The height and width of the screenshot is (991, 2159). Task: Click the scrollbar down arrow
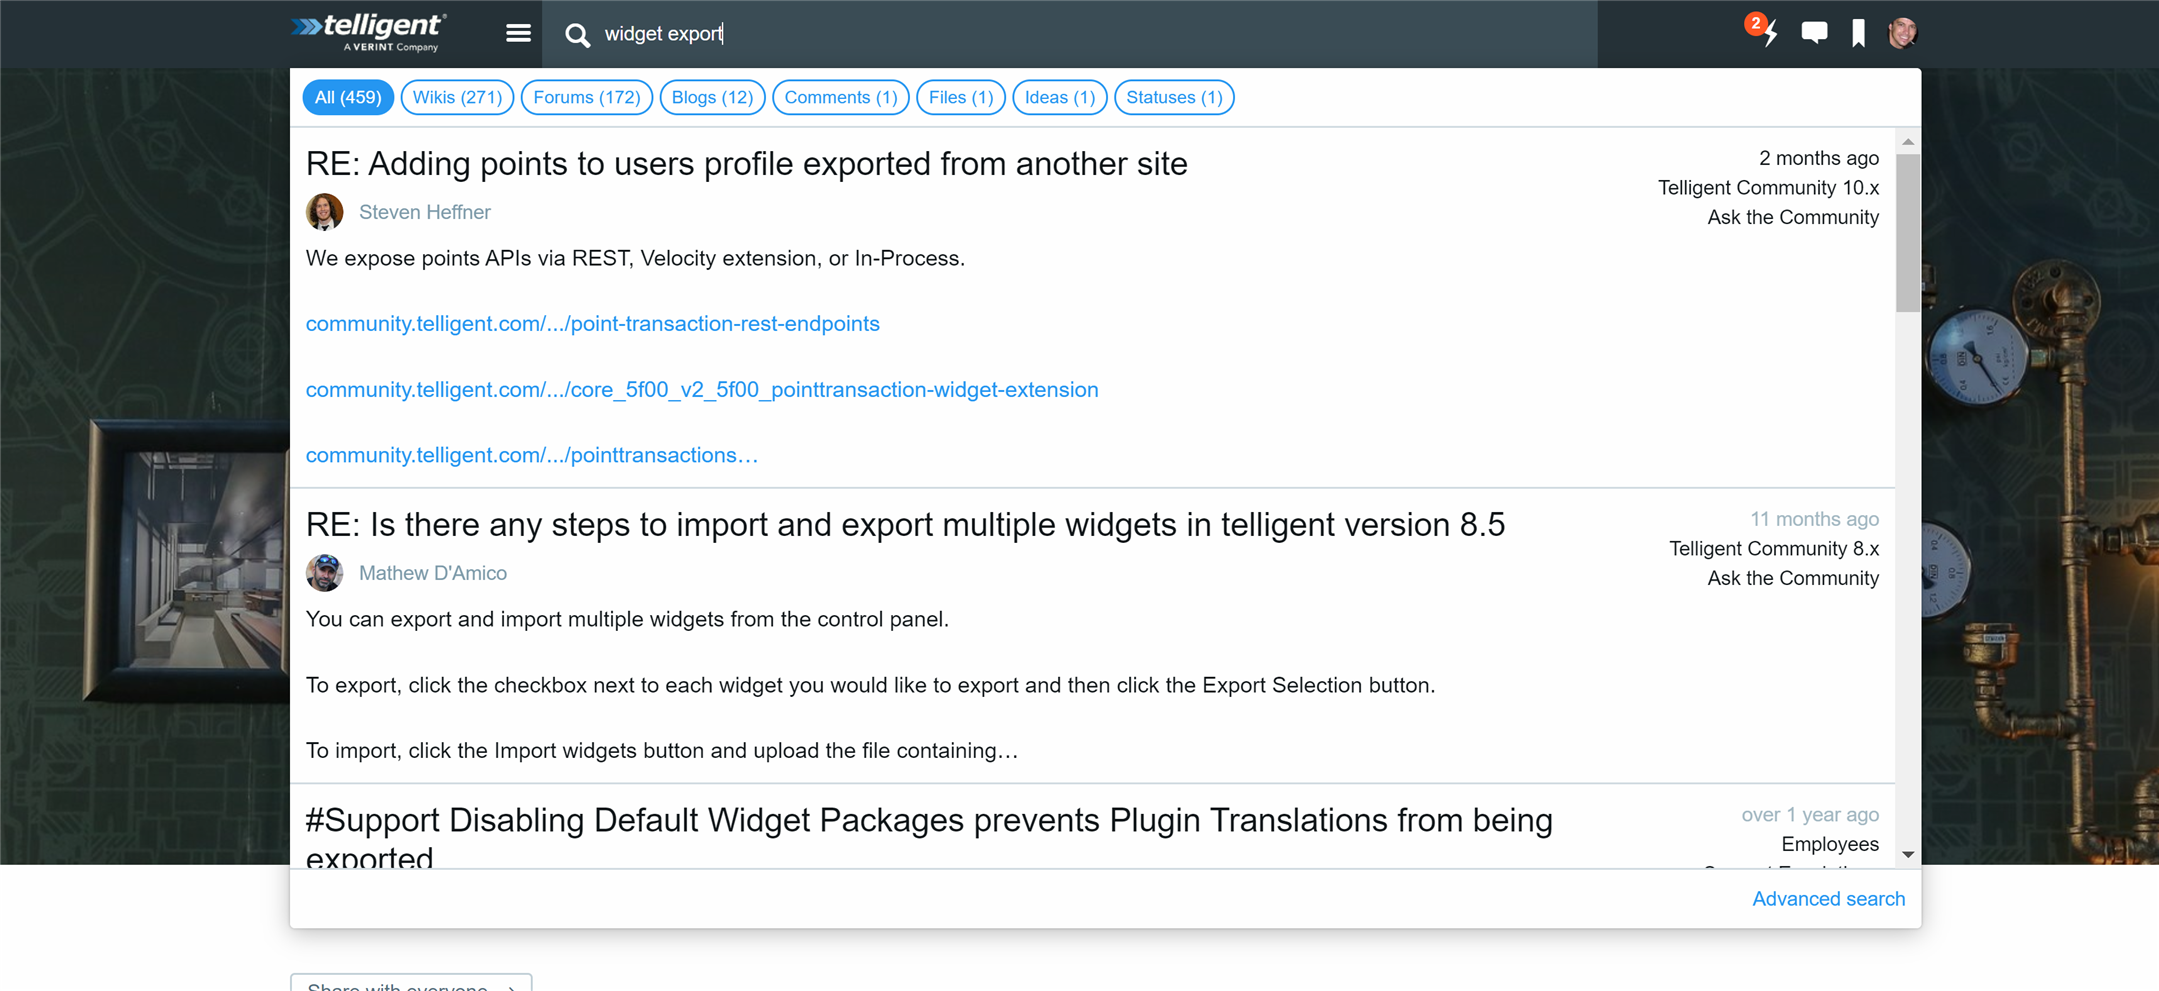click(1908, 855)
